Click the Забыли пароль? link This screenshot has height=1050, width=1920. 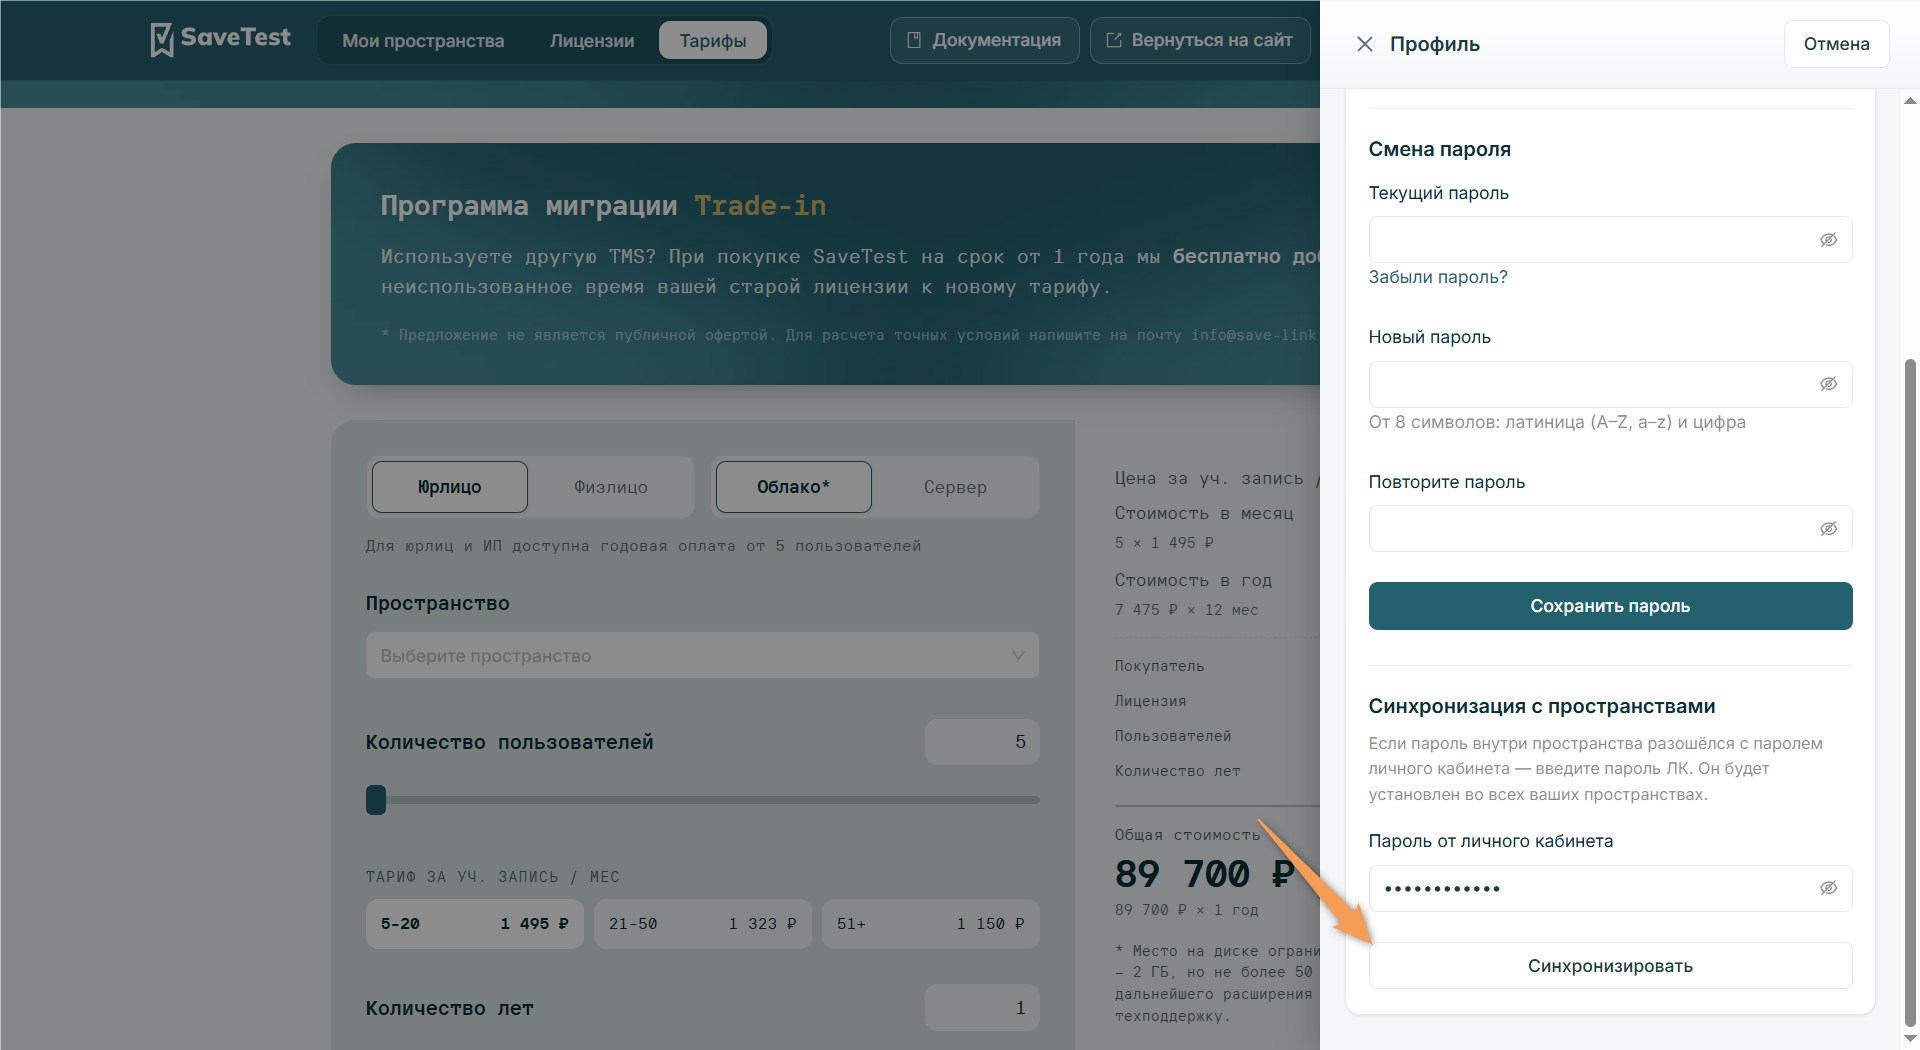click(x=1438, y=277)
